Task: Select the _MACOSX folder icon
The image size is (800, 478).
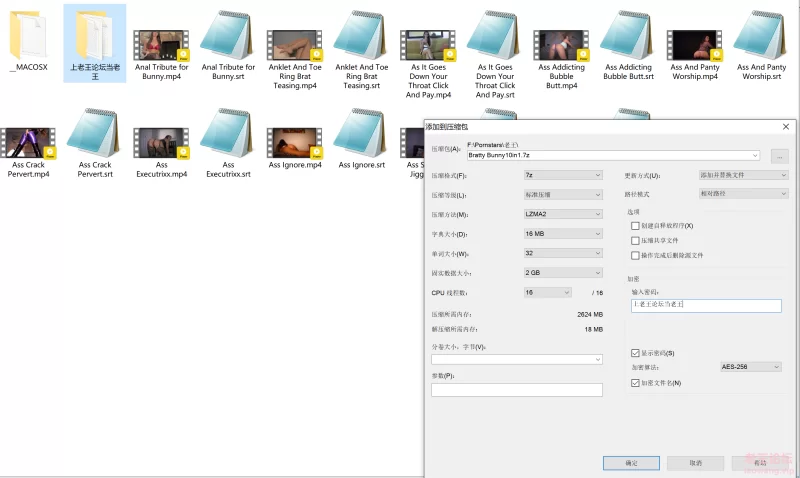Action: point(29,36)
